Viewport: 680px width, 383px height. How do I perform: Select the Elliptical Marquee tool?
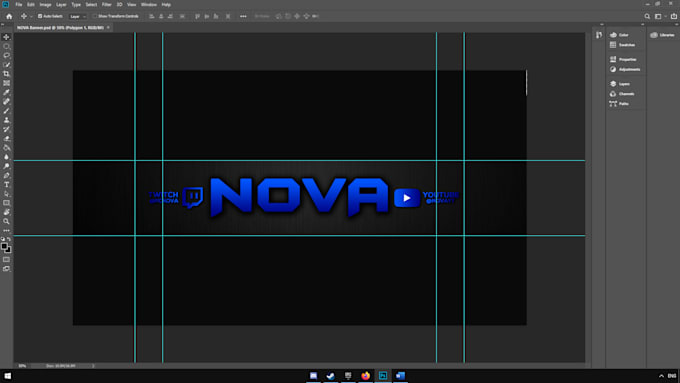point(6,46)
